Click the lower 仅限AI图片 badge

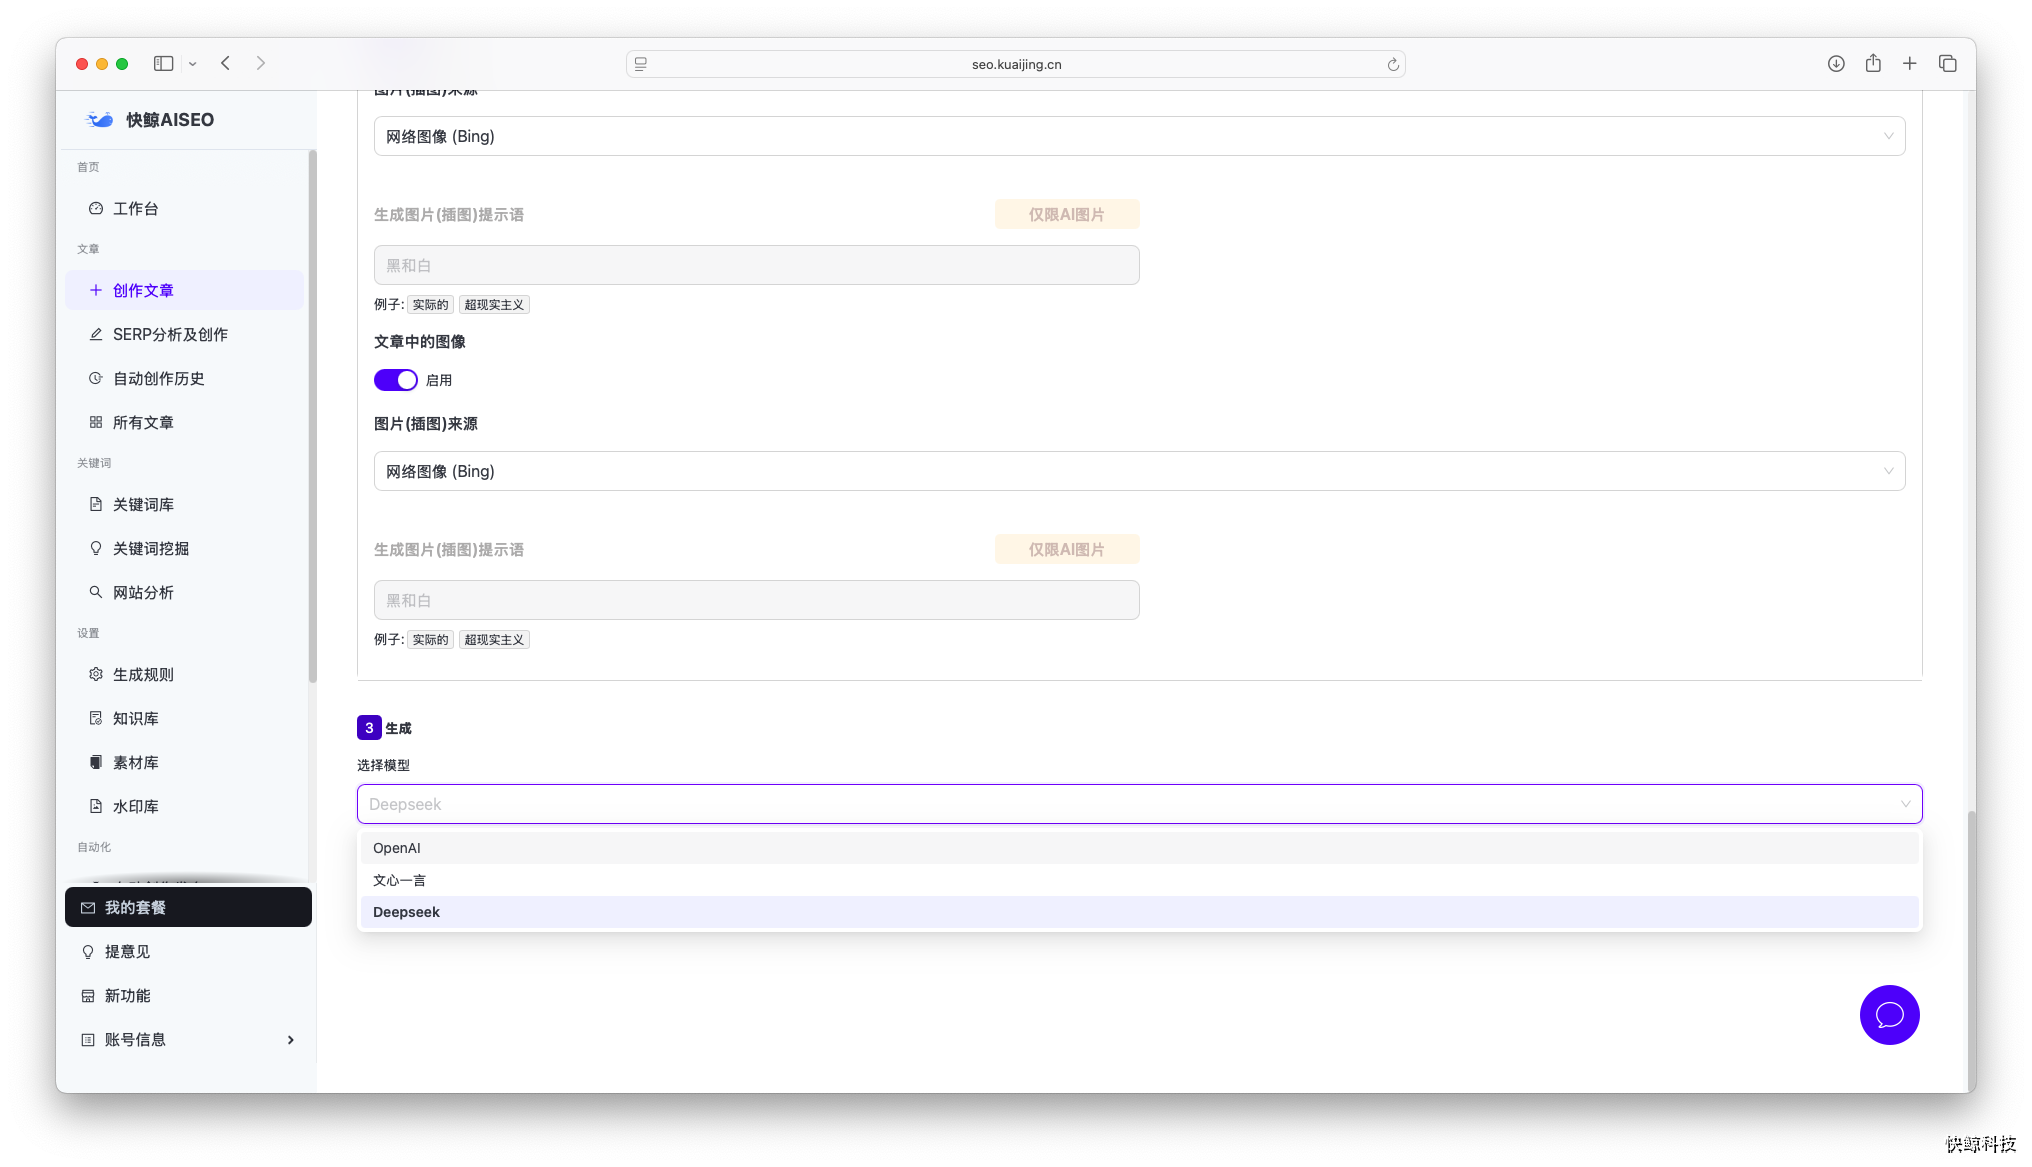(1066, 549)
